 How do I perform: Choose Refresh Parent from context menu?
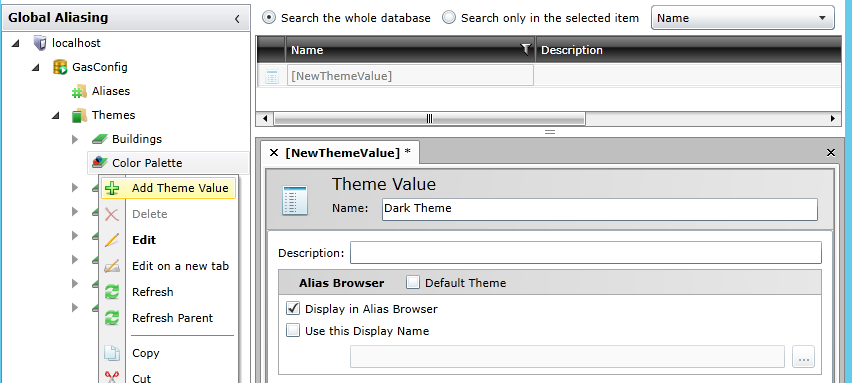pyautogui.click(x=172, y=318)
